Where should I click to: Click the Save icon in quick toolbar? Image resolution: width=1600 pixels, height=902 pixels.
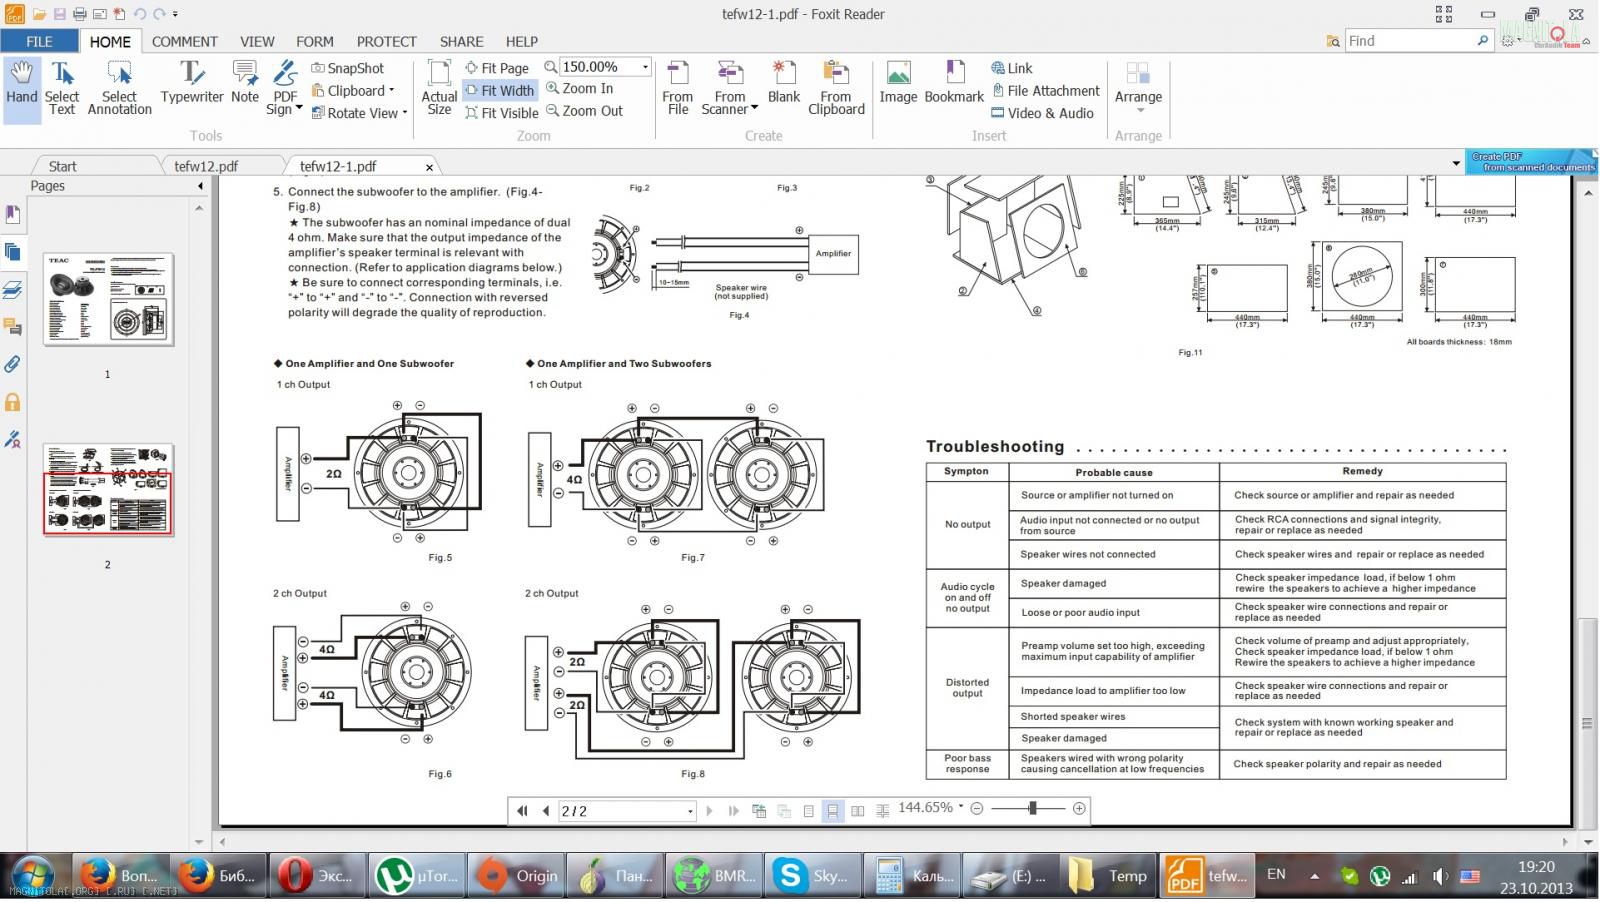click(60, 14)
